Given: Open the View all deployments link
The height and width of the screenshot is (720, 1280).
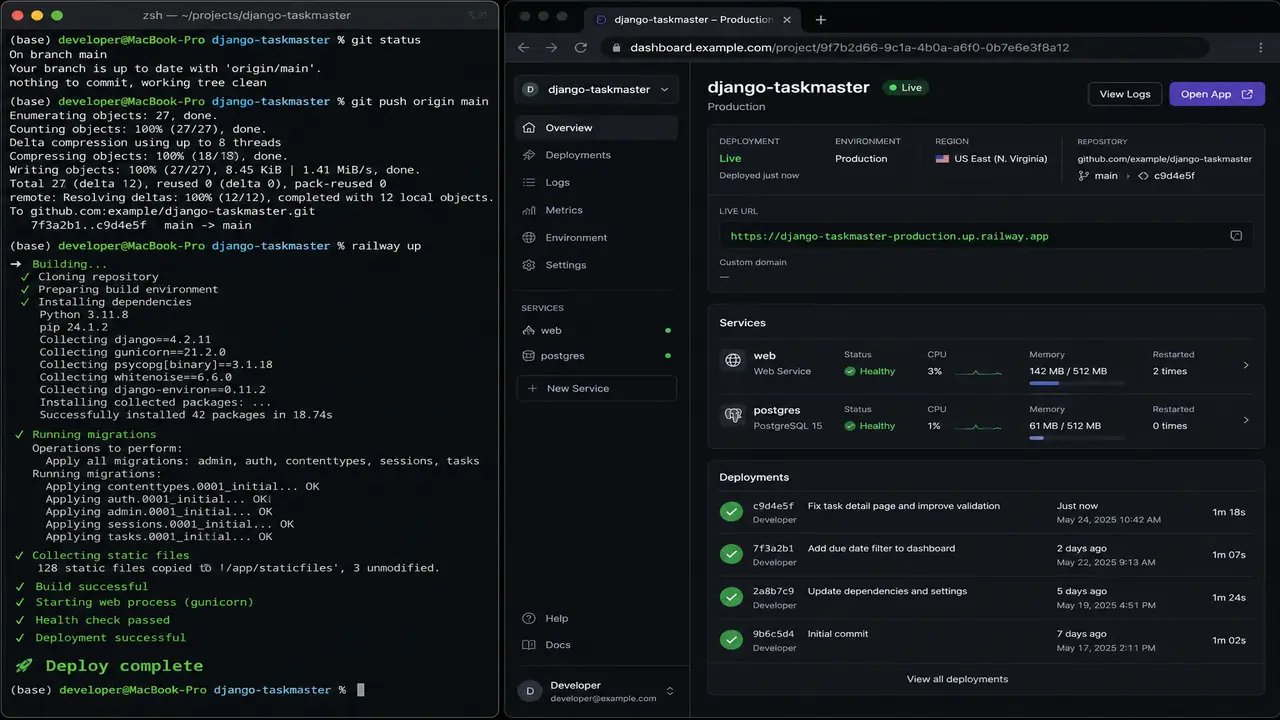Looking at the screenshot, I should (x=957, y=679).
